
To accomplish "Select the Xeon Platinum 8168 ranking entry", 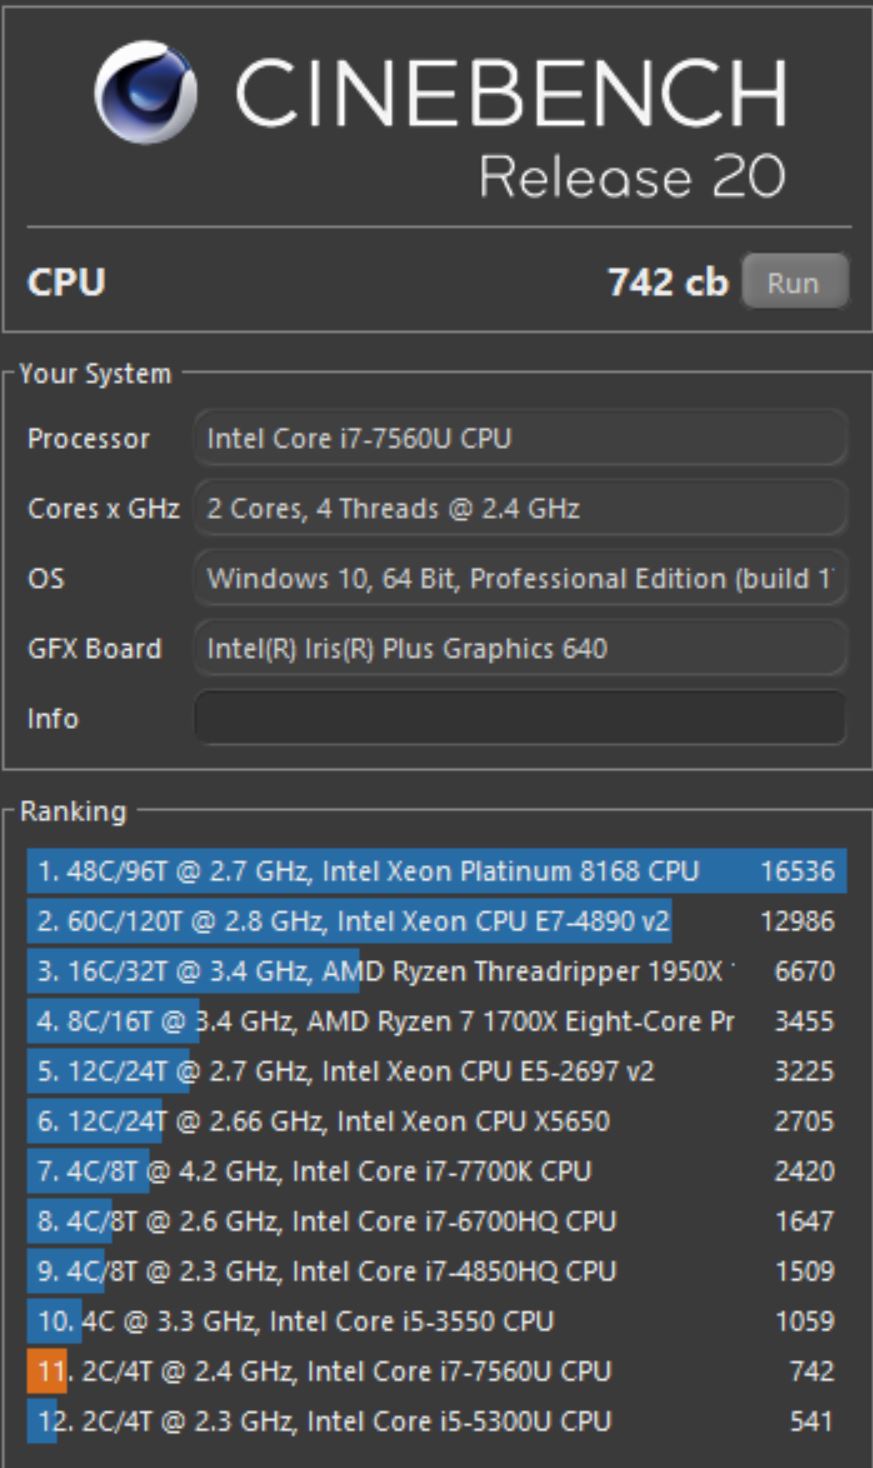I will tap(436, 871).
